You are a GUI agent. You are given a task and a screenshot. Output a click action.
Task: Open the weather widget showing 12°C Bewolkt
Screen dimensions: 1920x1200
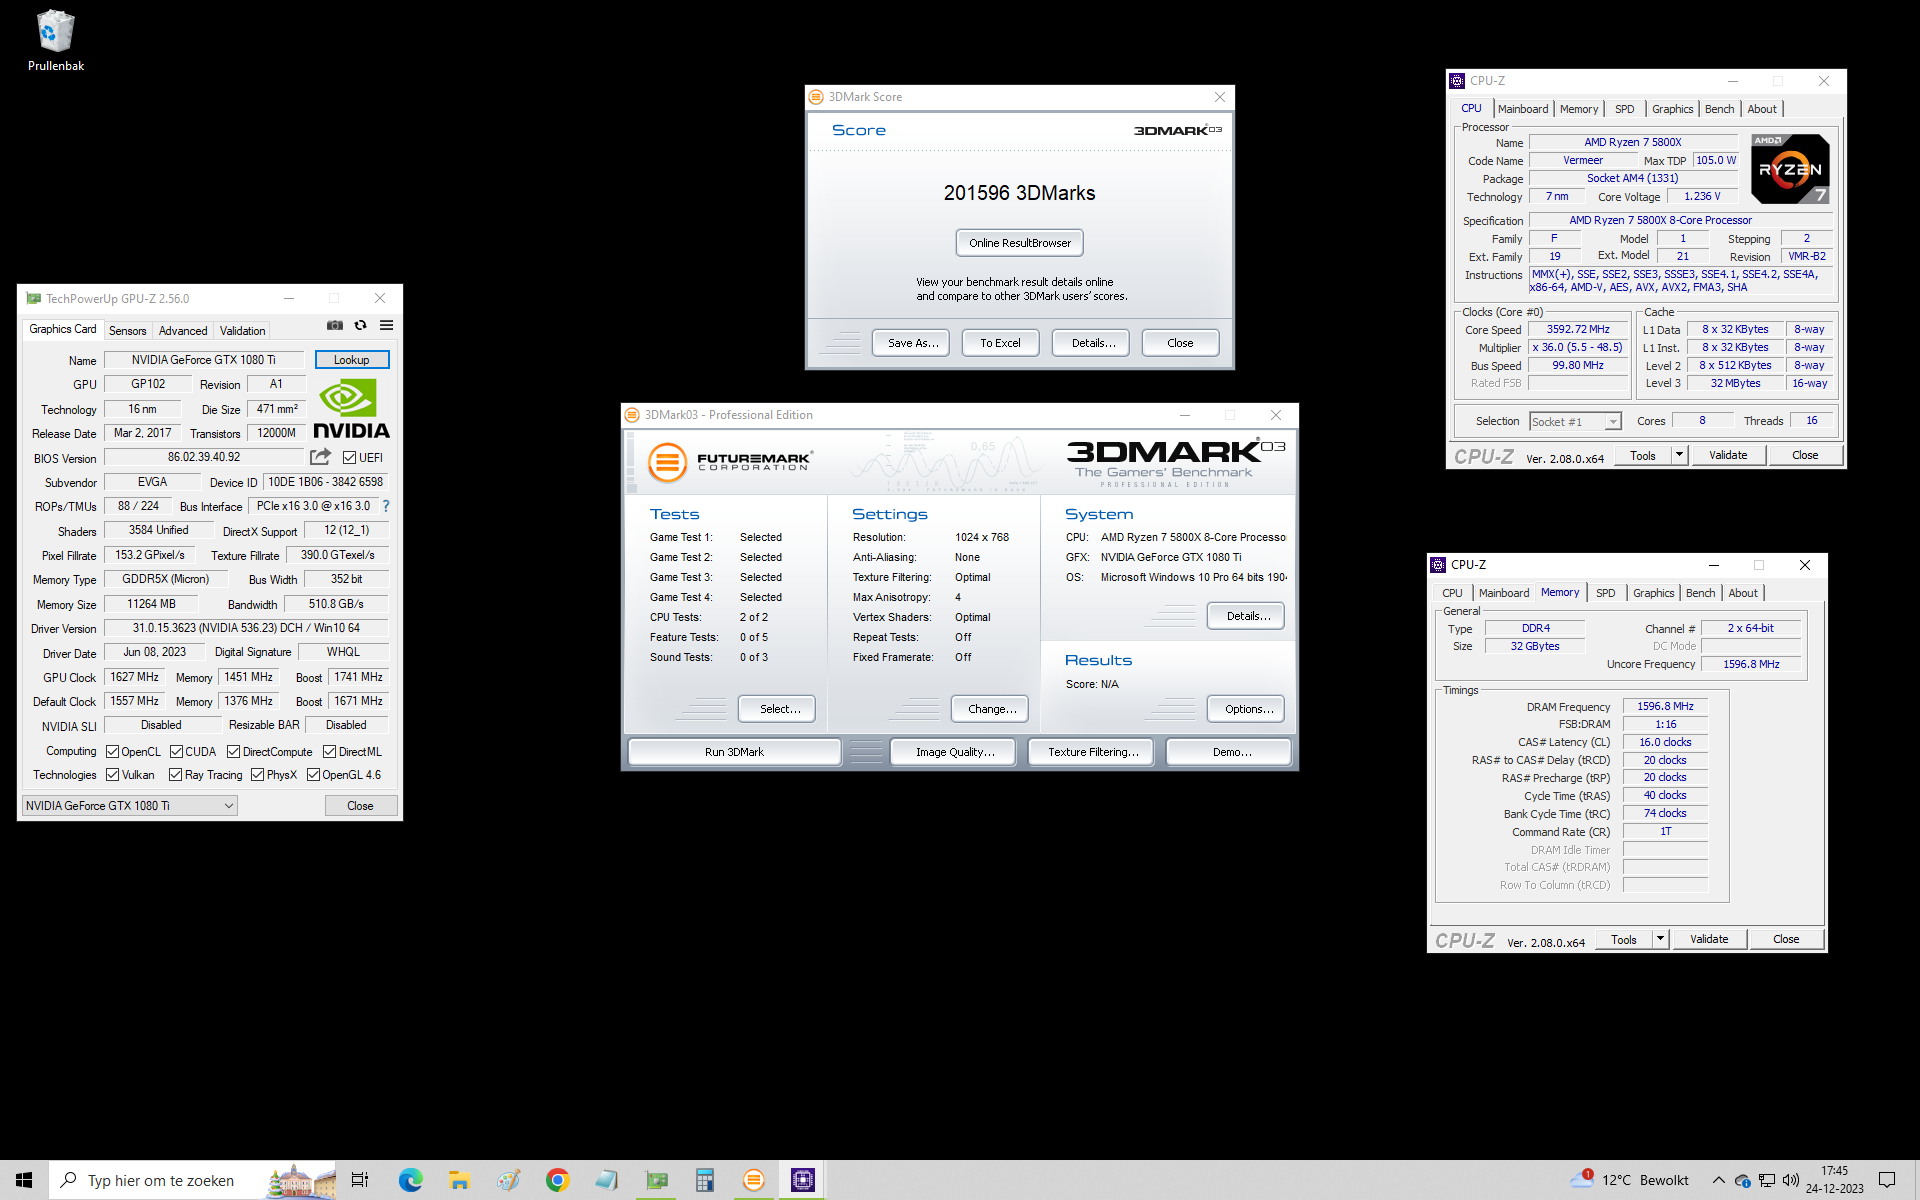(1630, 1180)
